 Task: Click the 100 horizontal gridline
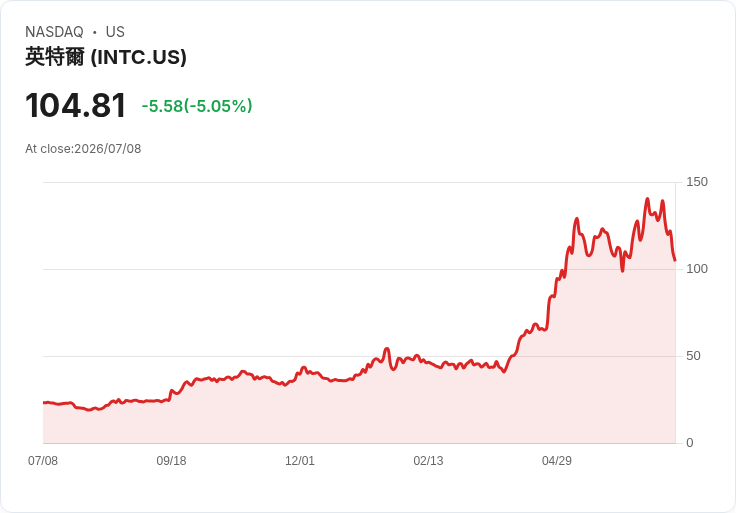point(359,269)
